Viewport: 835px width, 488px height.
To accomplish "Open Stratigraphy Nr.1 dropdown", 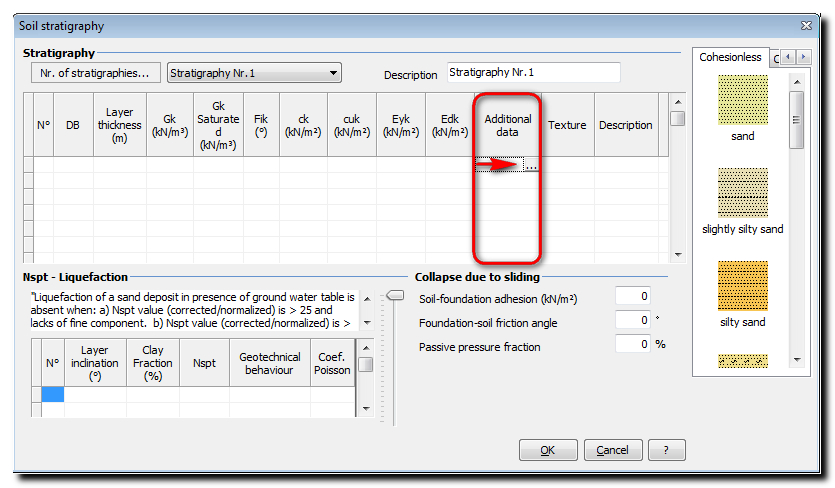I will point(254,73).
